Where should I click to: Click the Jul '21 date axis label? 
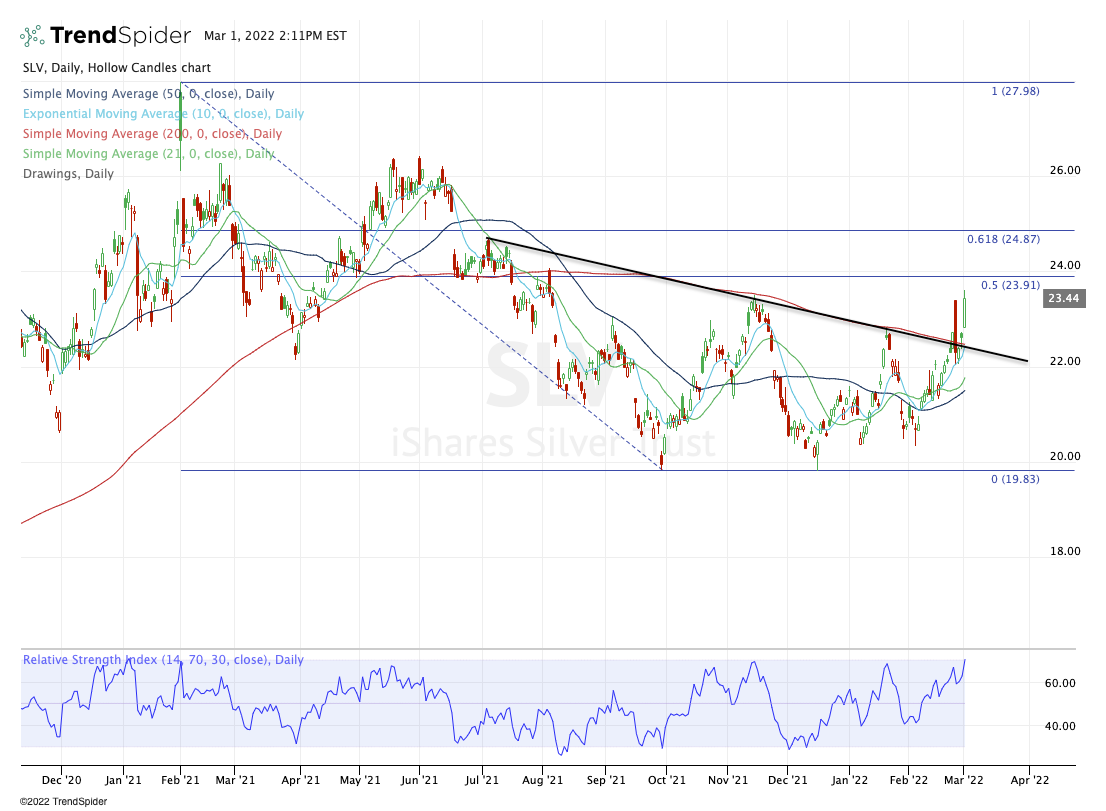482,780
